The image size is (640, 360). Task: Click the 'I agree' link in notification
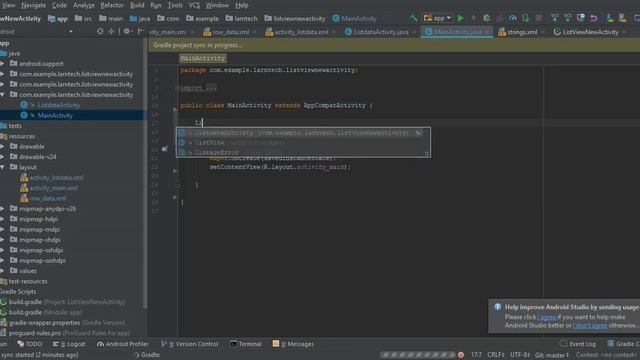(547, 317)
